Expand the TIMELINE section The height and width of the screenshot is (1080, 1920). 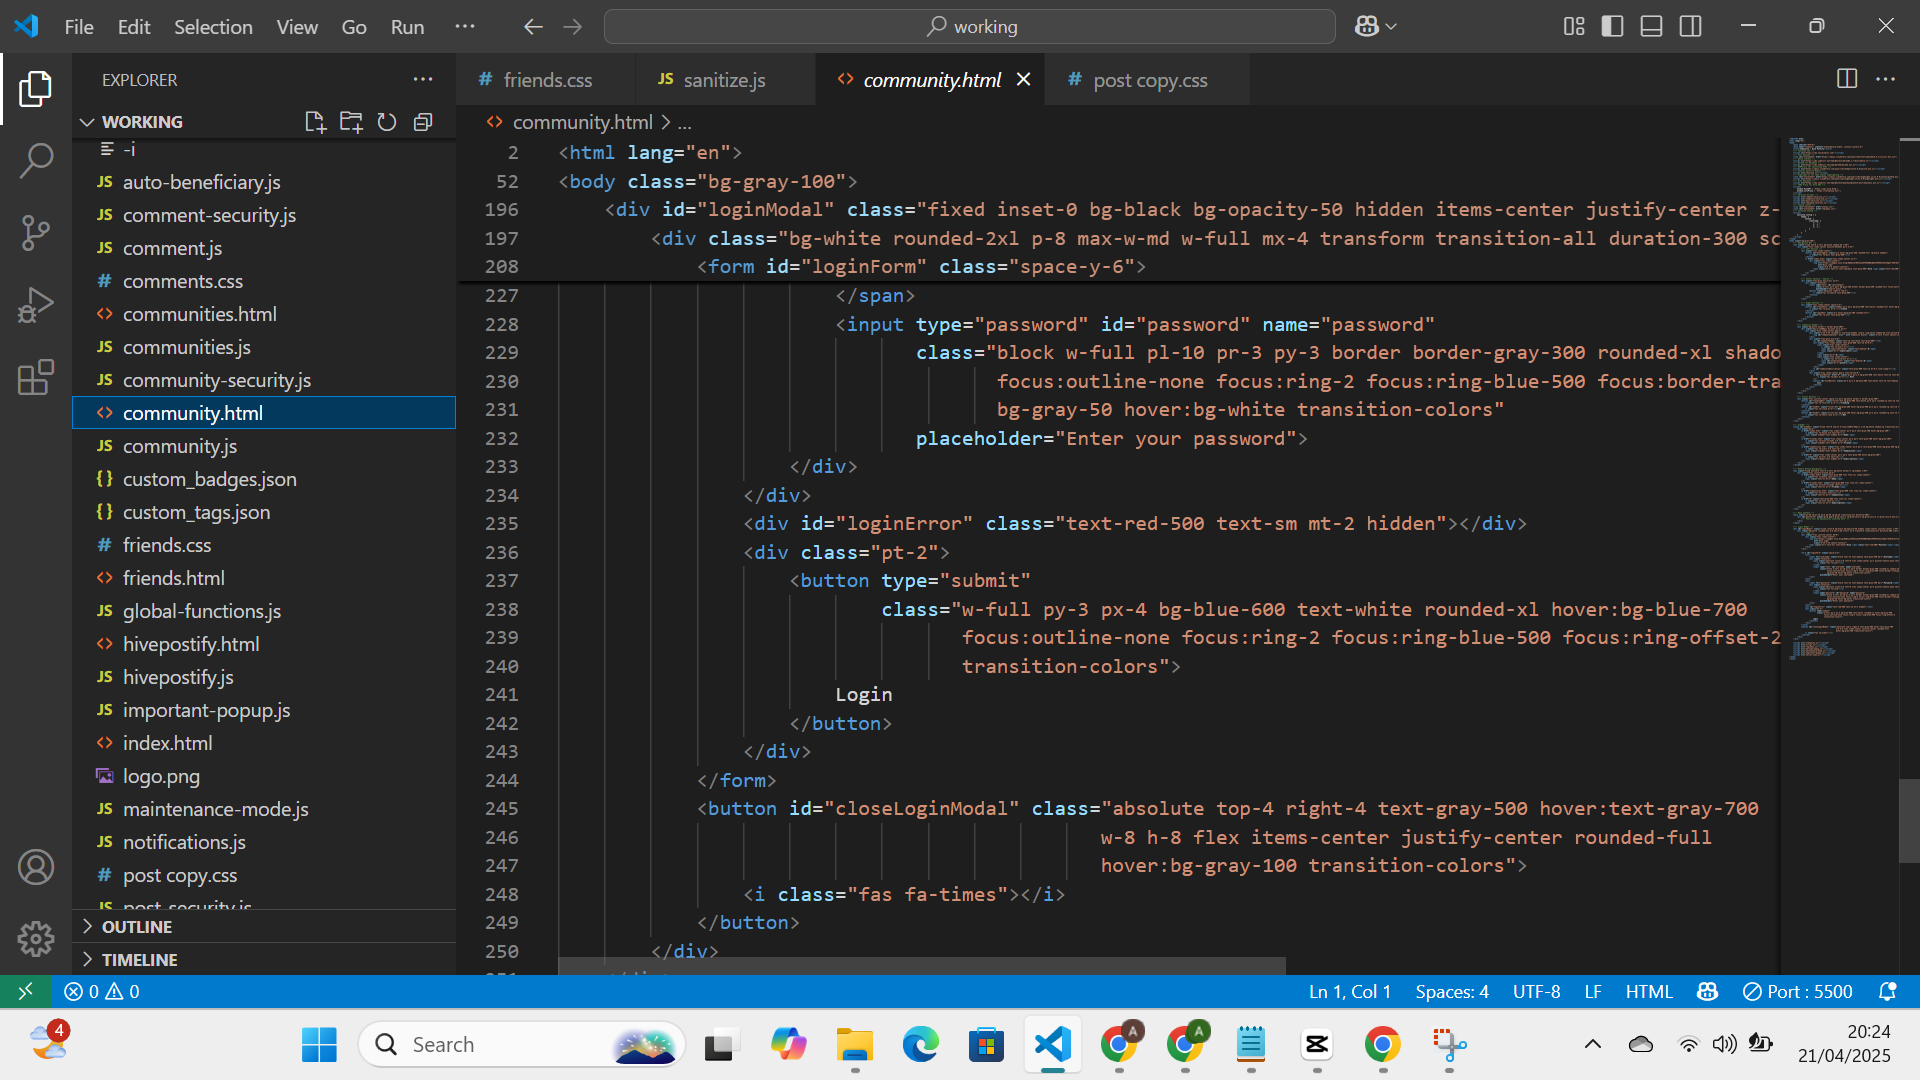pyautogui.click(x=264, y=959)
